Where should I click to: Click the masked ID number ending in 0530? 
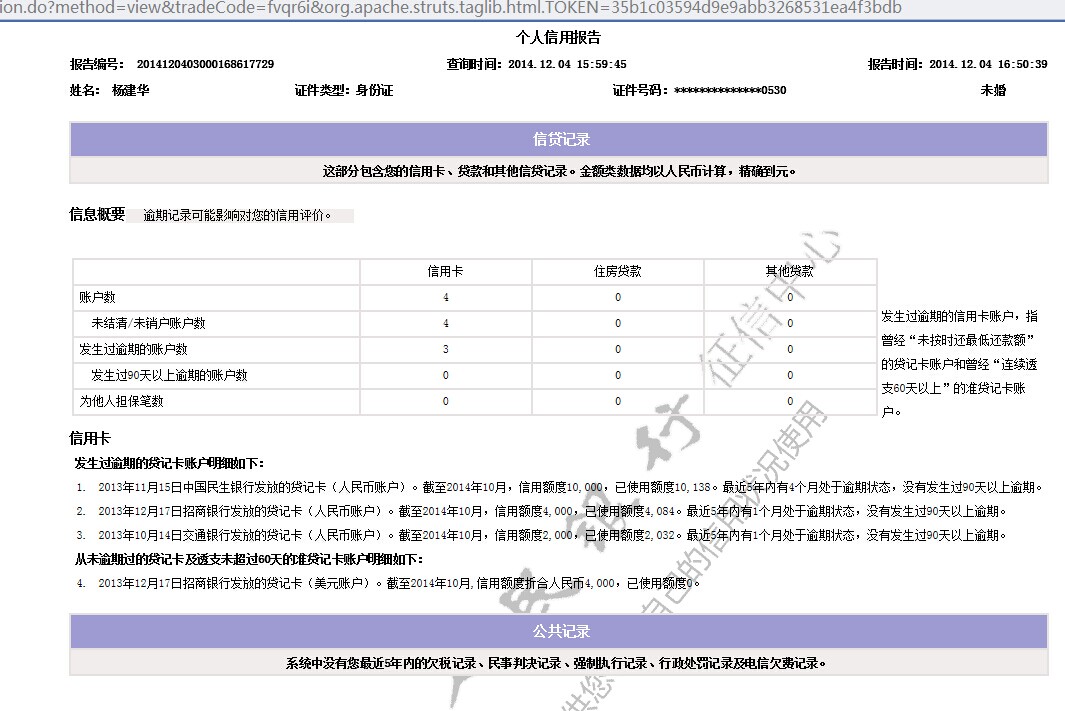pos(730,90)
